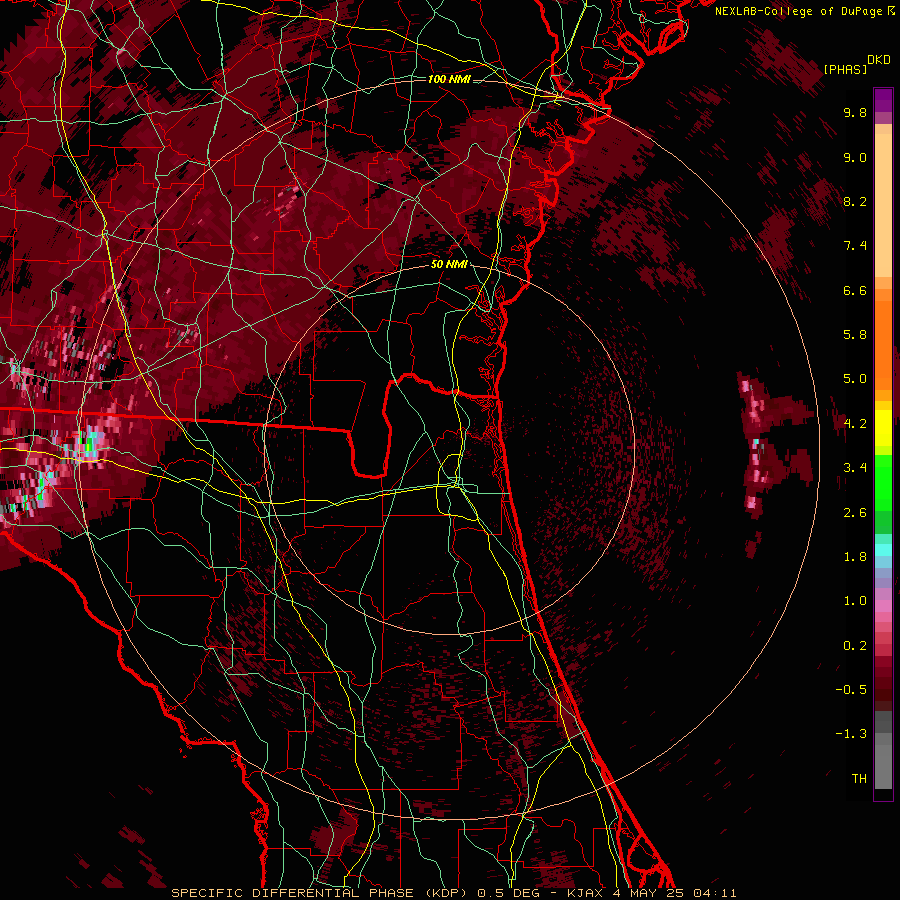Click the 5.8 value on the color scale
Image resolution: width=900 pixels, height=900 pixels.
tap(855, 334)
